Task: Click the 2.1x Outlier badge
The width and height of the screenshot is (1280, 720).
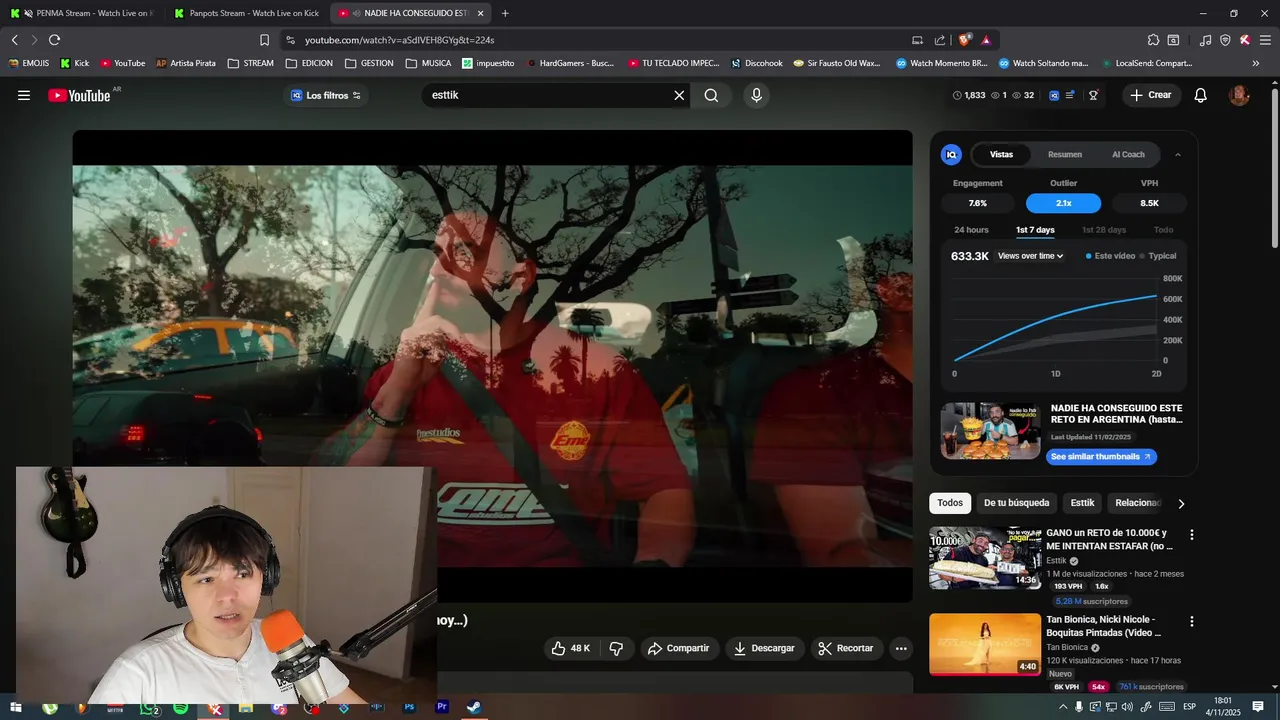Action: tap(1063, 203)
